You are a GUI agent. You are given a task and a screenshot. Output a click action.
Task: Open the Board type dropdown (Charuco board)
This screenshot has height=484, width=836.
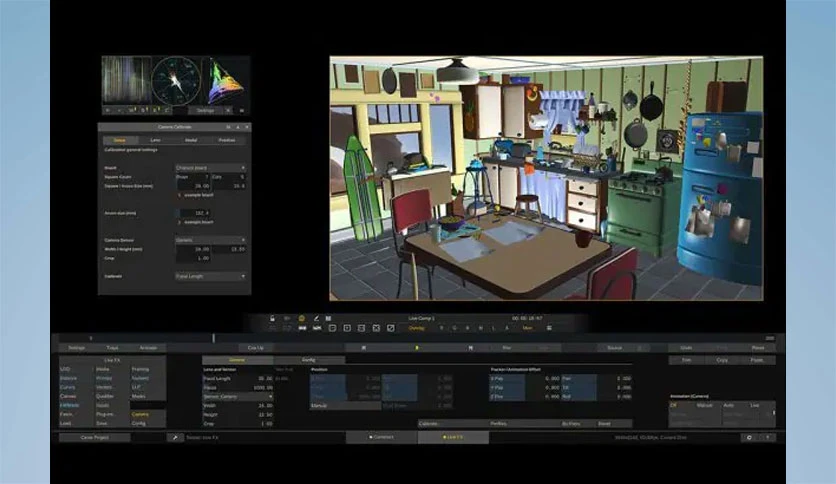[211, 168]
